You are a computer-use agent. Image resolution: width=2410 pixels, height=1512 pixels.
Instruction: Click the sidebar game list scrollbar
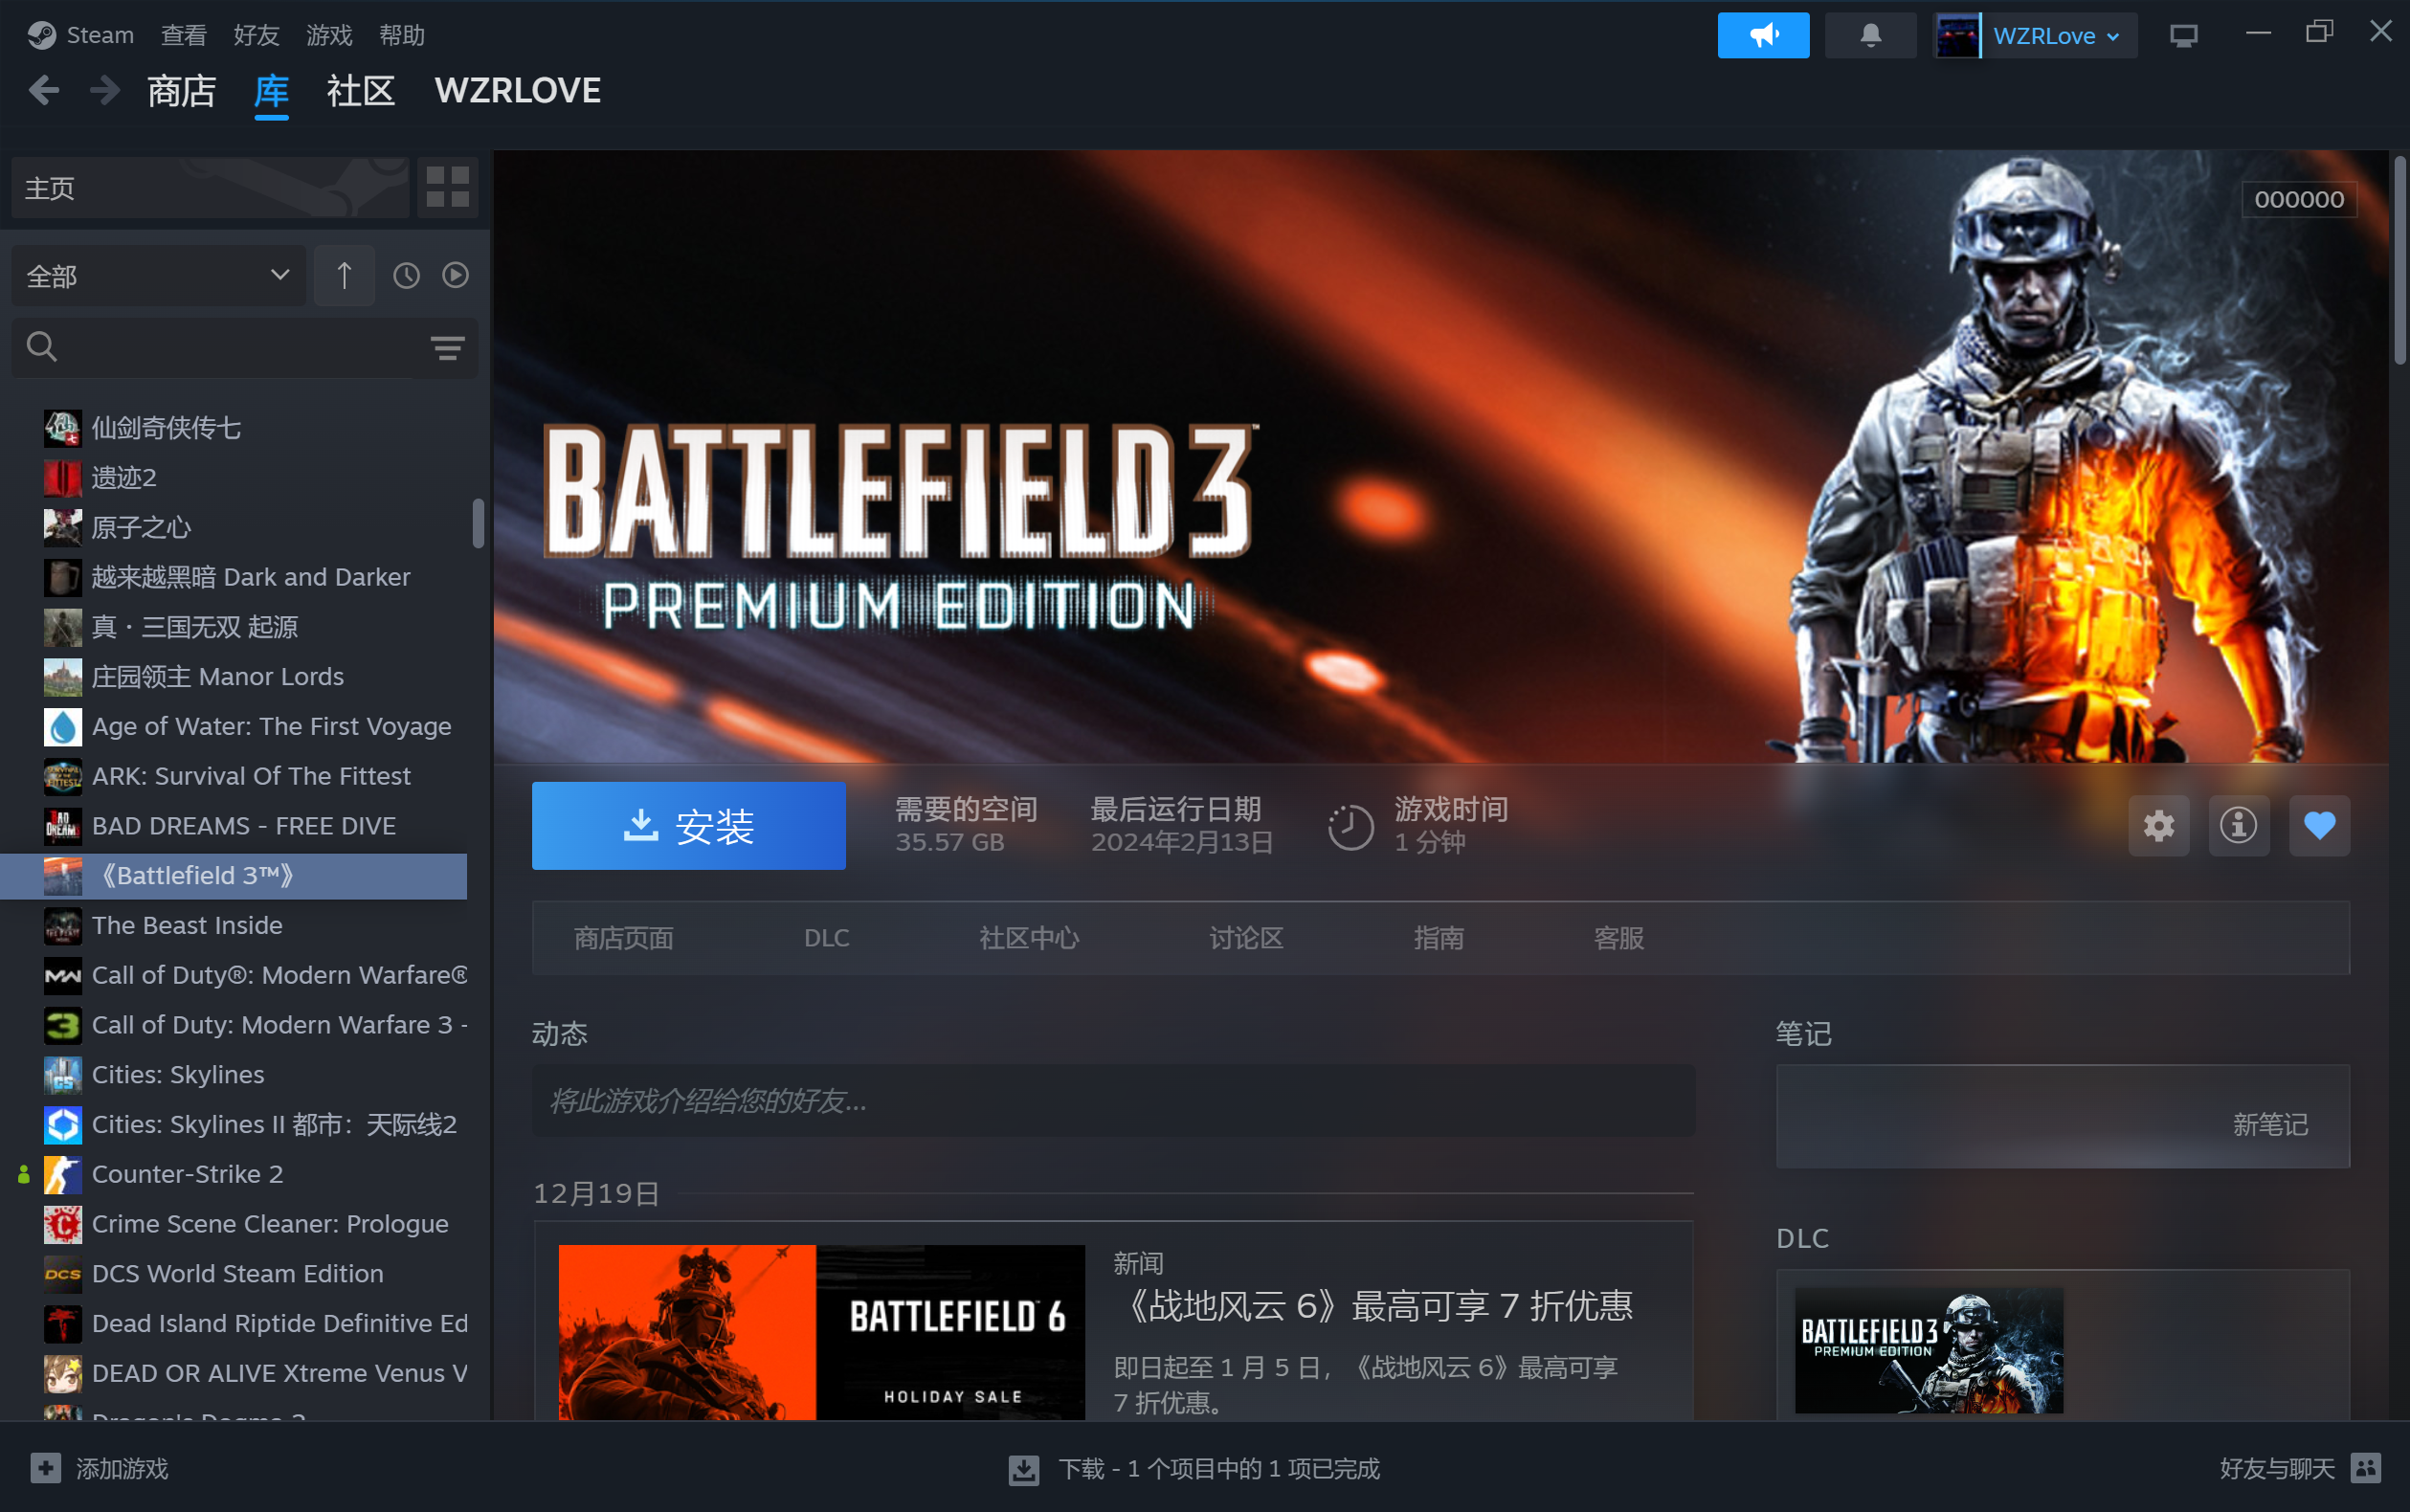(478, 523)
